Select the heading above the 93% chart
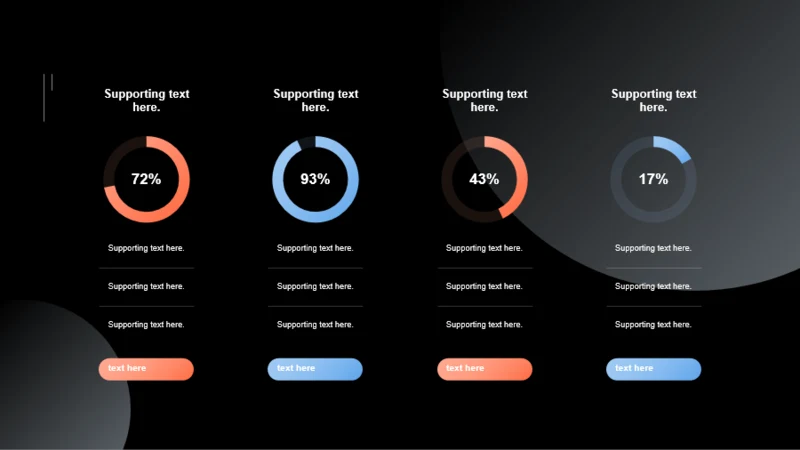 tap(315, 101)
